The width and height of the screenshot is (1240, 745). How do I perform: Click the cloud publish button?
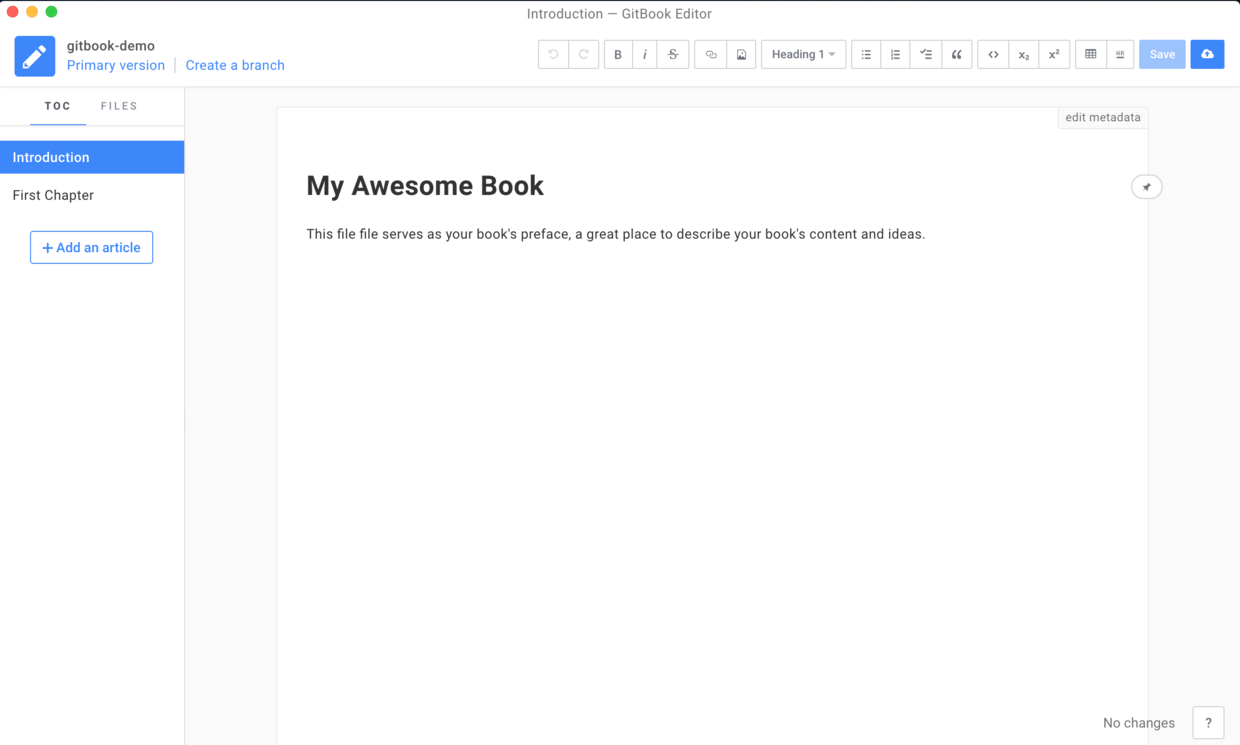(1207, 54)
